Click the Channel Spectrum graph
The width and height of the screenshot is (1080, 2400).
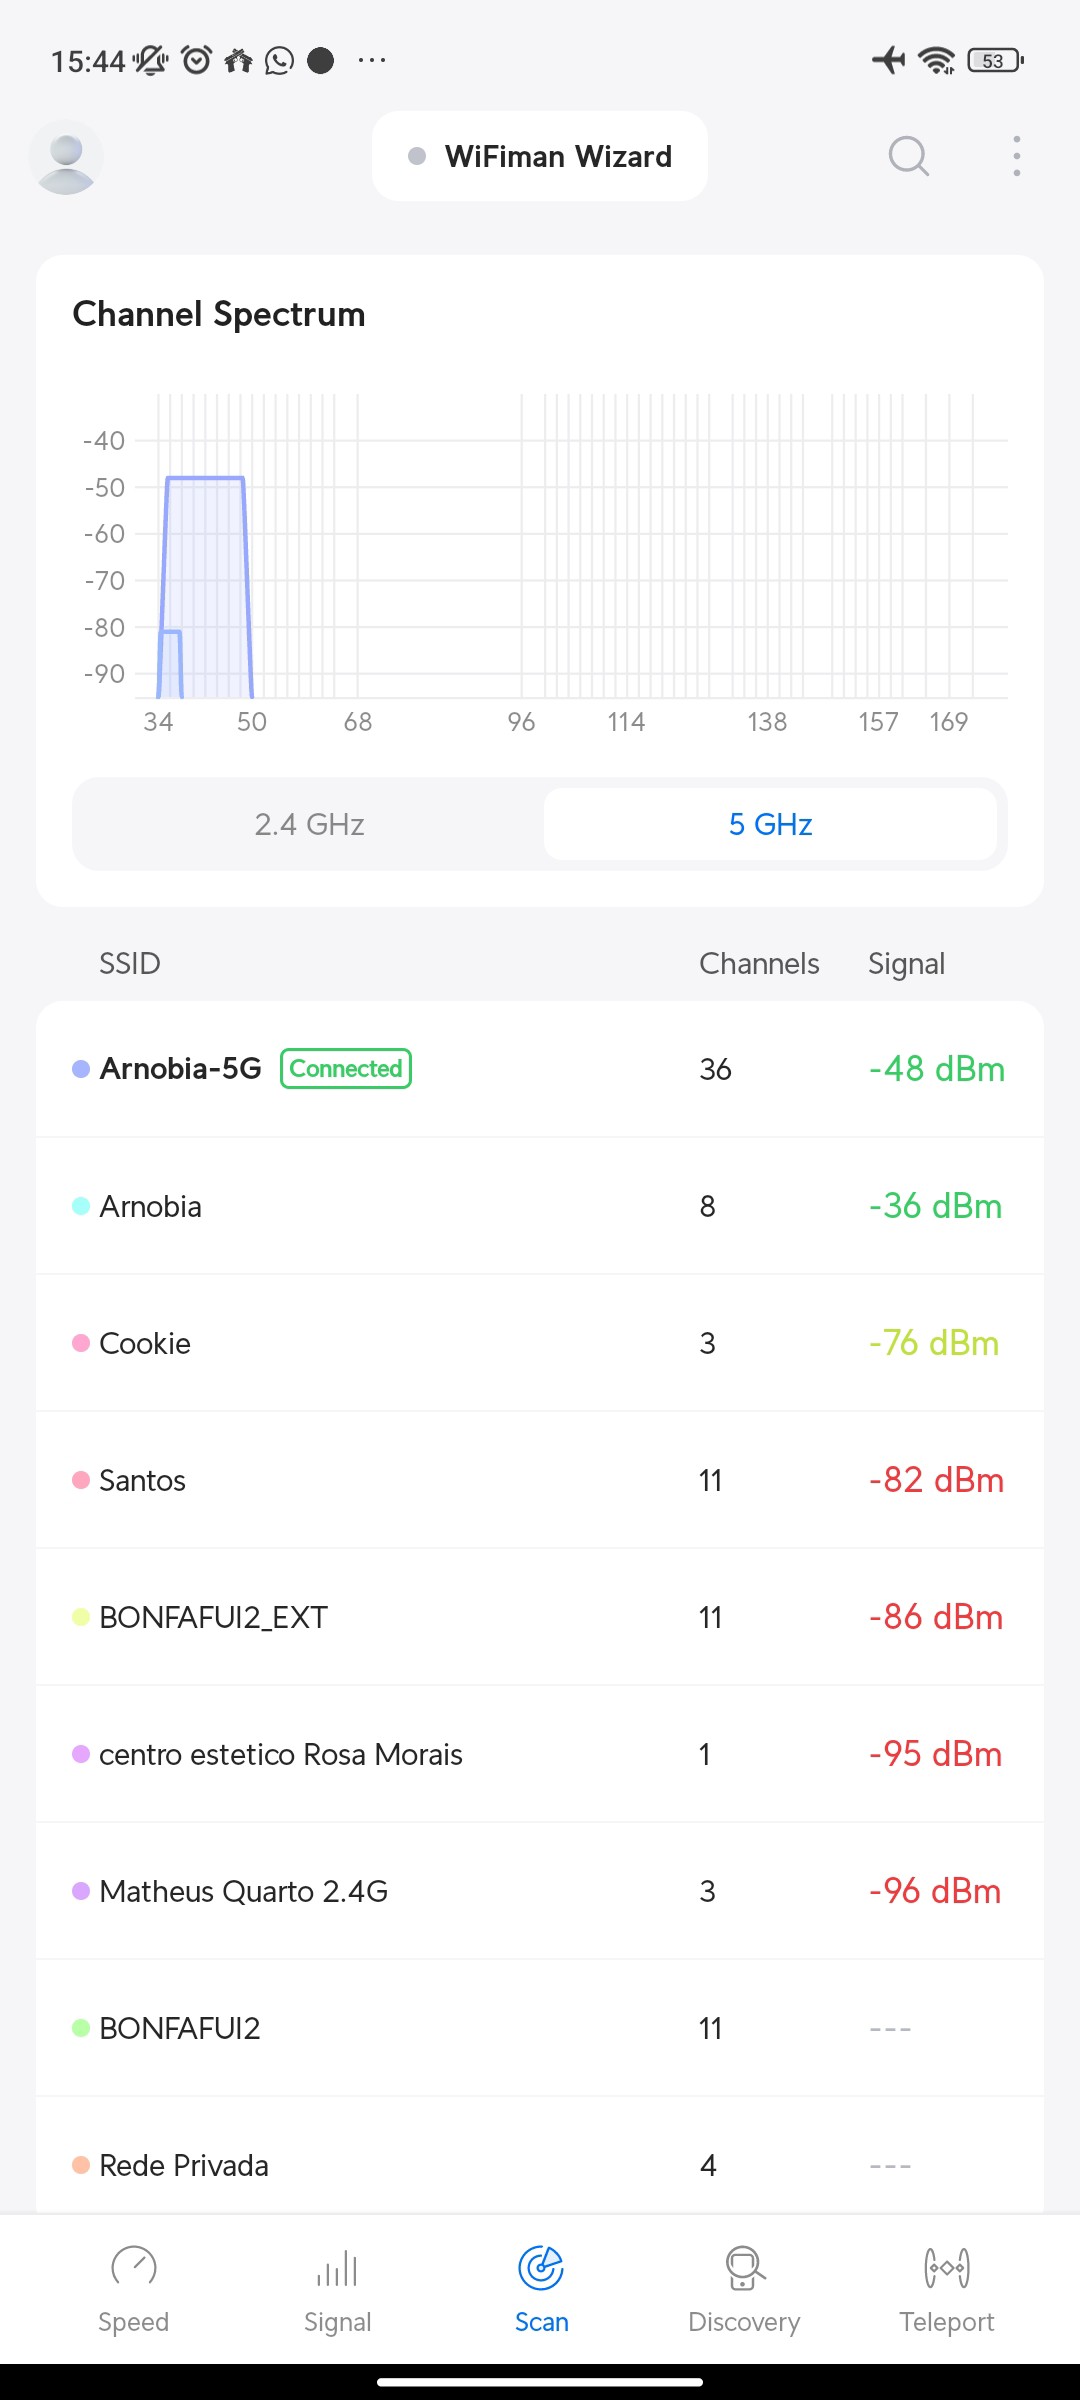pos(570,560)
